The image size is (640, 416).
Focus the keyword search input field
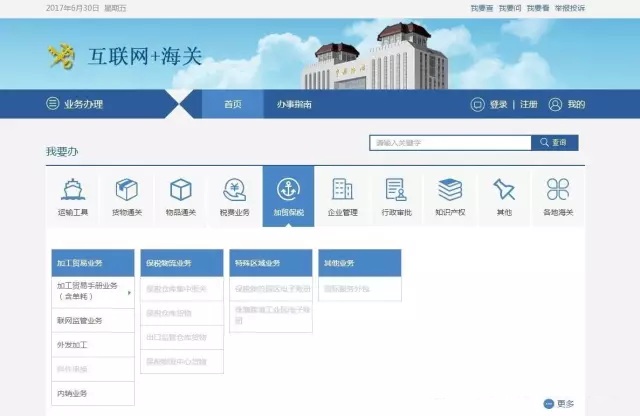coord(450,143)
